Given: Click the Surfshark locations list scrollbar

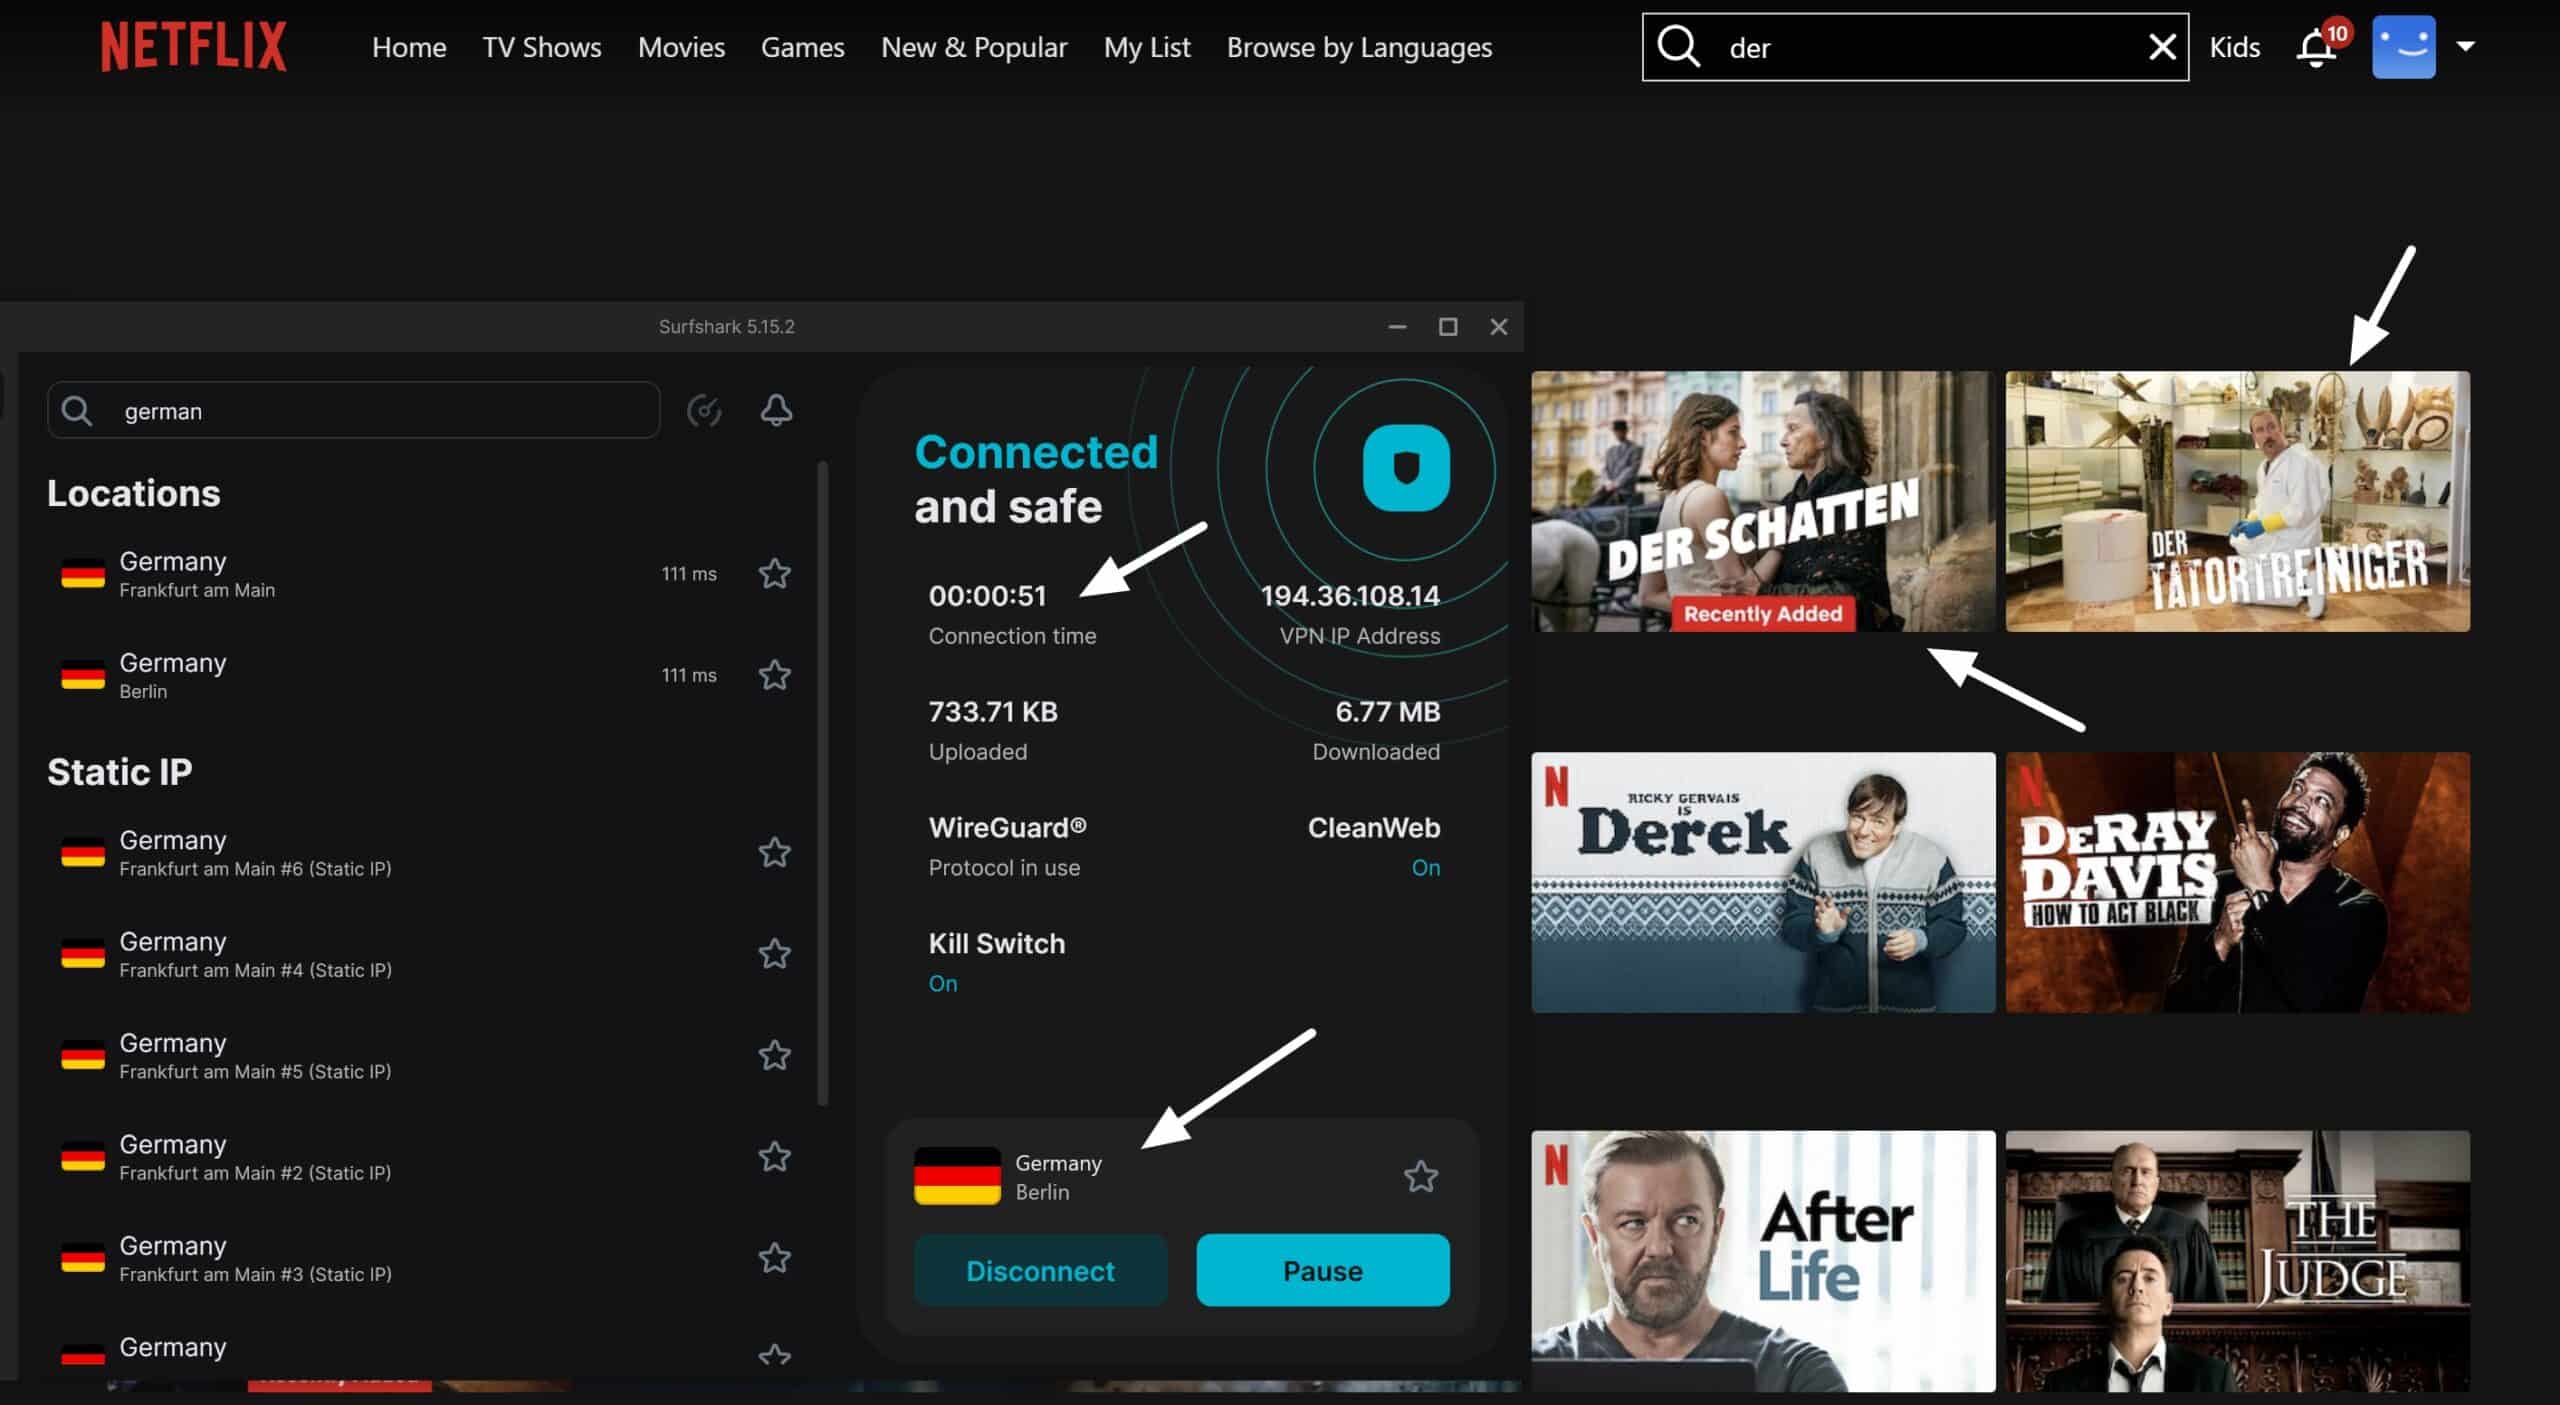Looking at the screenshot, I should 823,783.
